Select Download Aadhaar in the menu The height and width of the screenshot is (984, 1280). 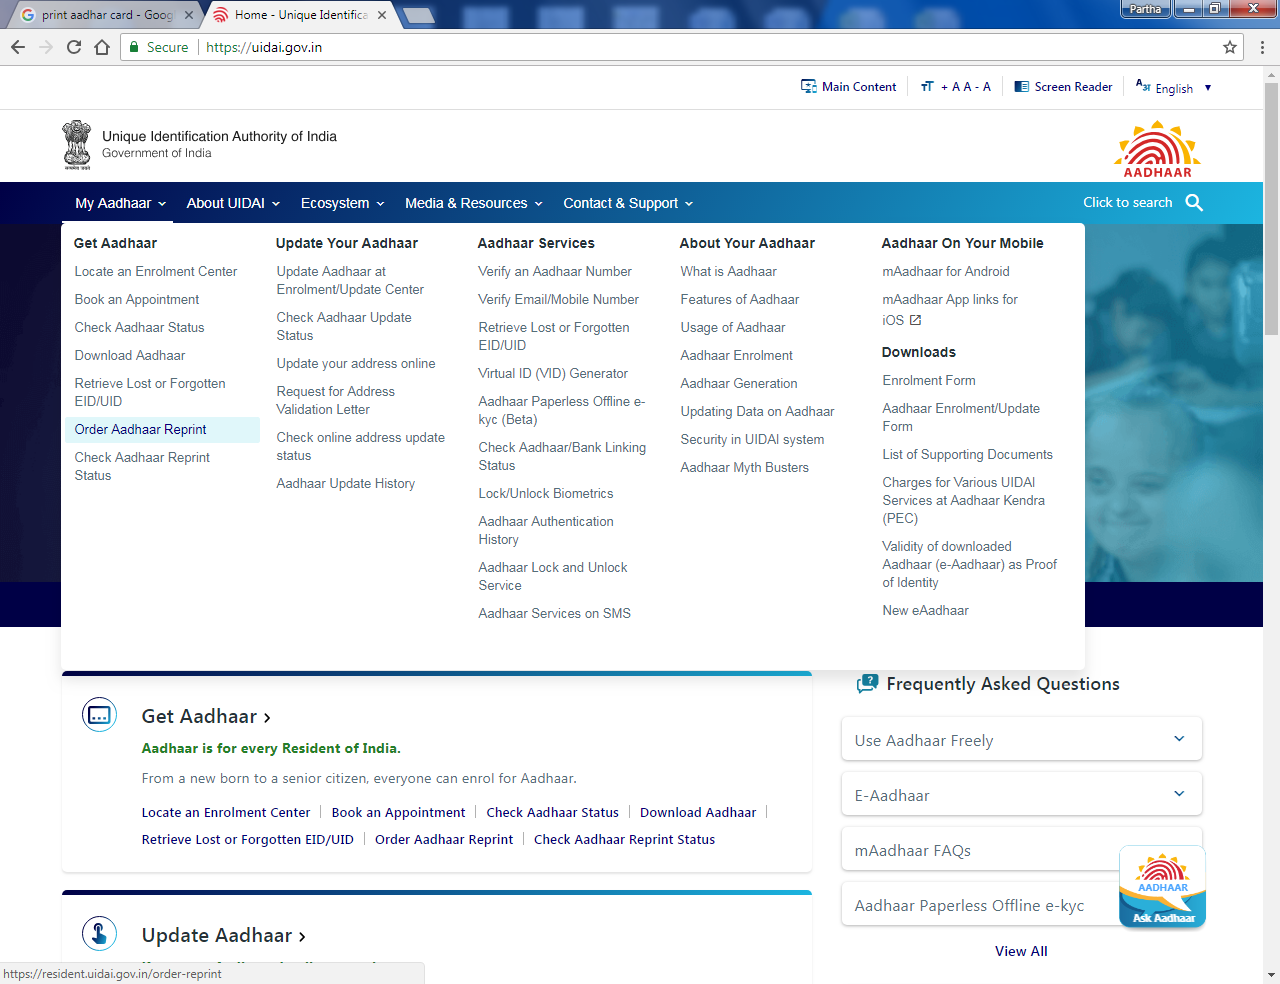130,355
